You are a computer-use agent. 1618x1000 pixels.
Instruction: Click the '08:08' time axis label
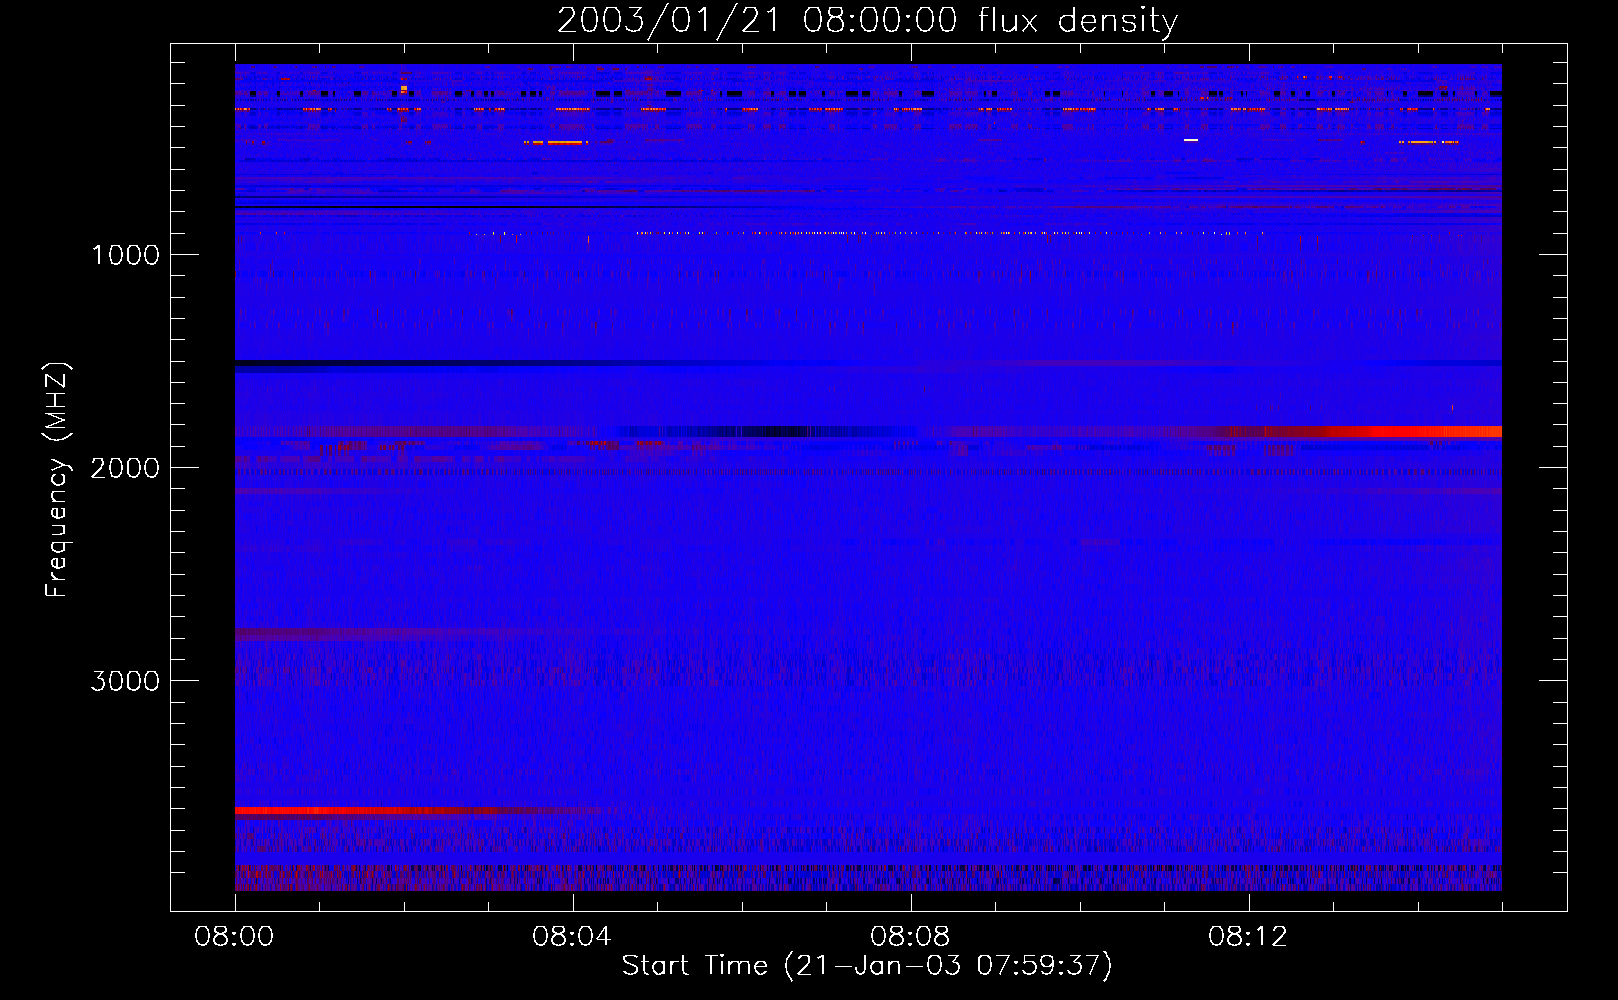[910, 937]
